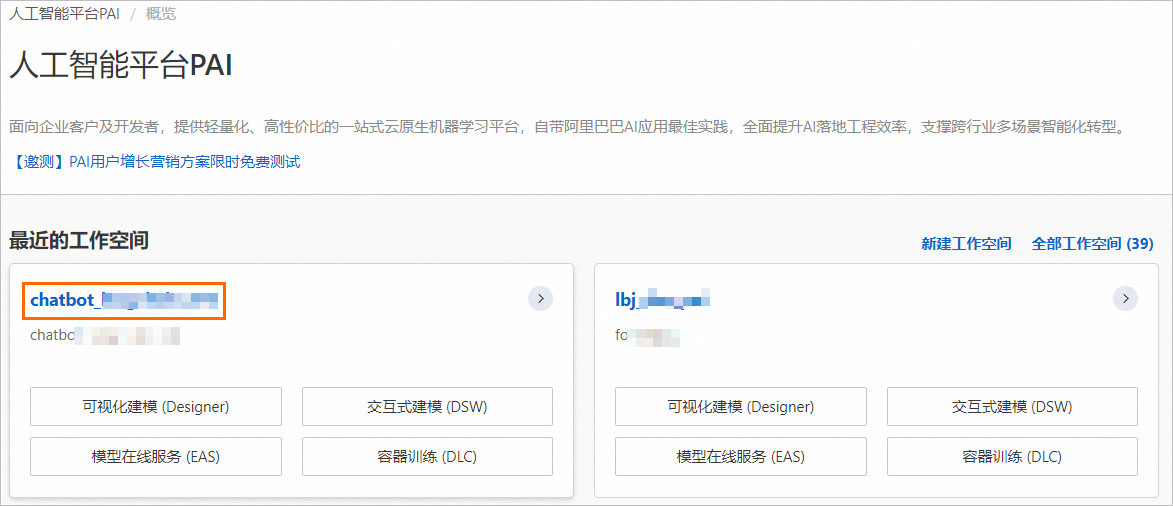1173x506 pixels.
Task: Click the lbj workspace description text
Action: [647, 335]
